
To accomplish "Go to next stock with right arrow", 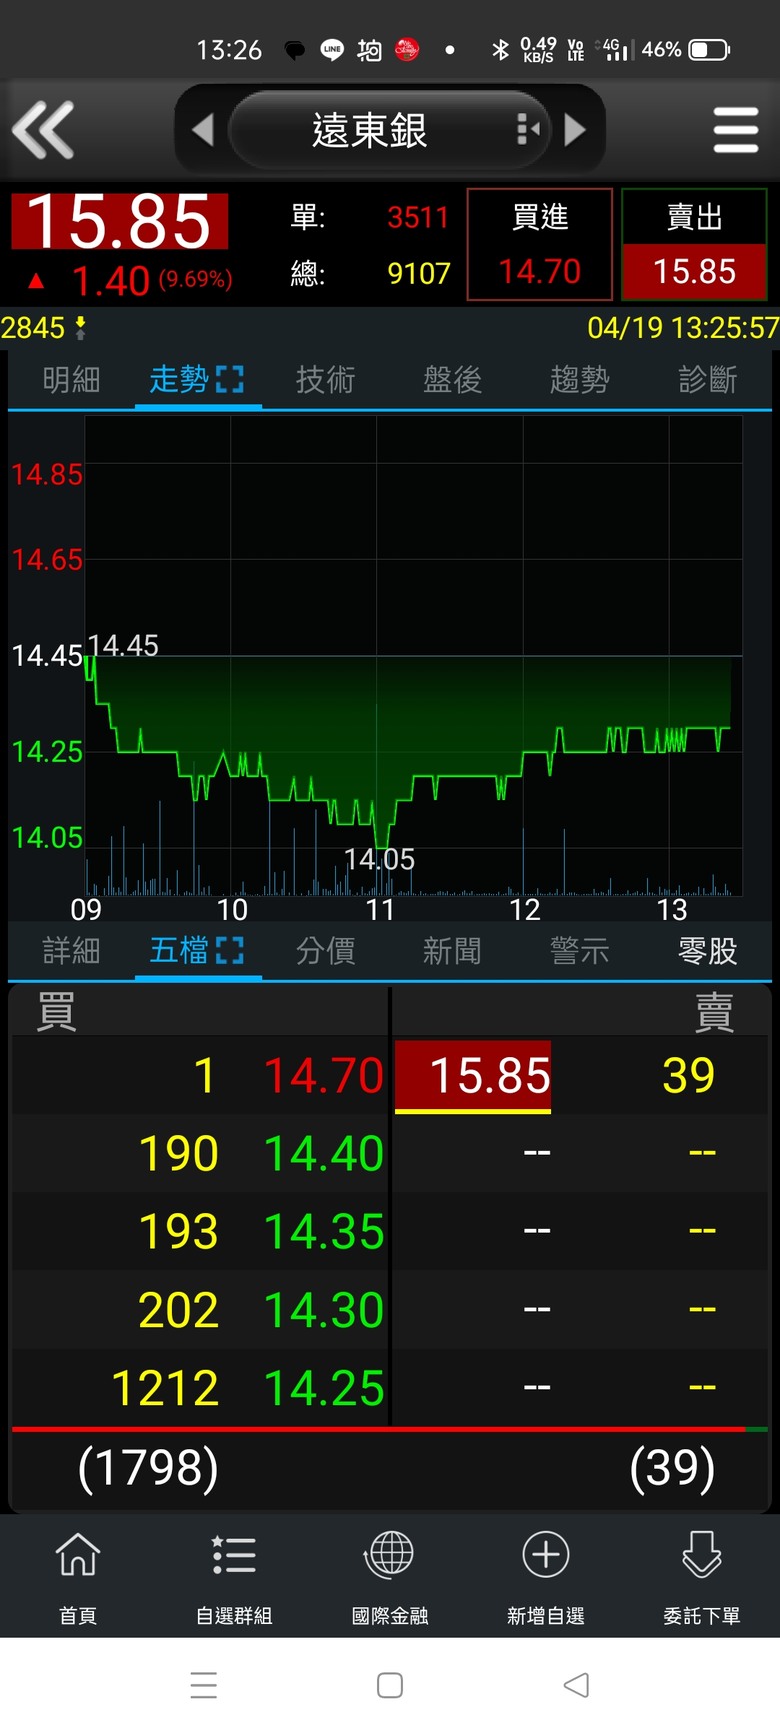I will tap(575, 130).
